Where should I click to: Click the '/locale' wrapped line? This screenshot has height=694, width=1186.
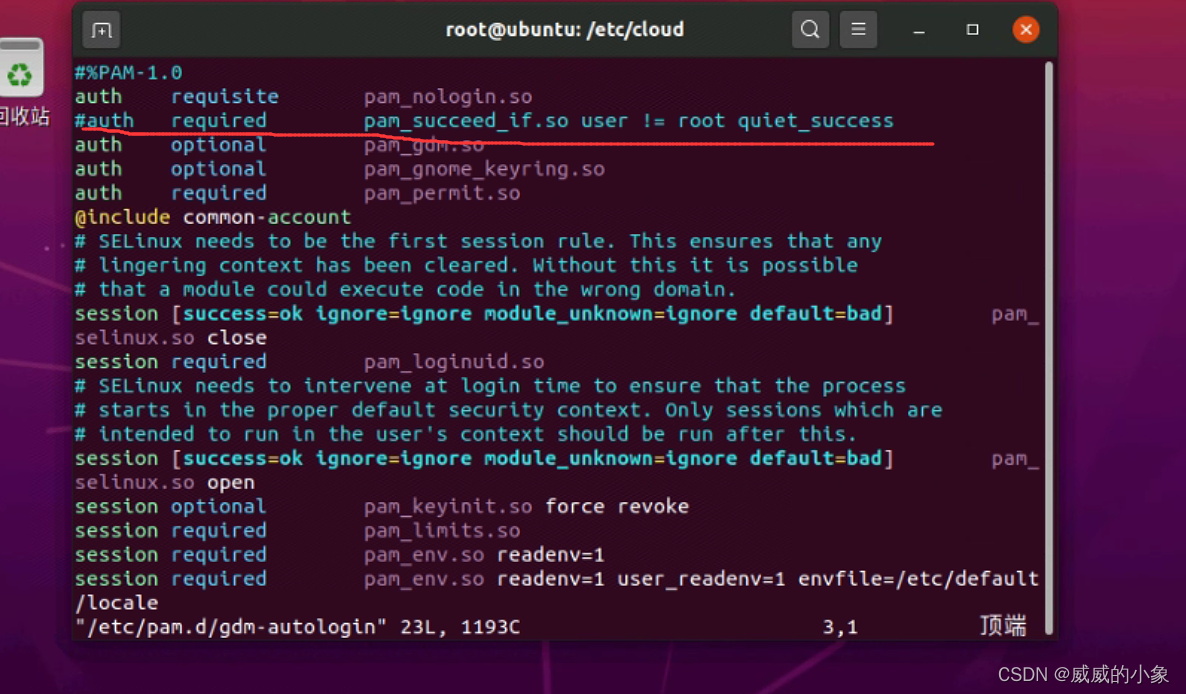(x=116, y=603)
